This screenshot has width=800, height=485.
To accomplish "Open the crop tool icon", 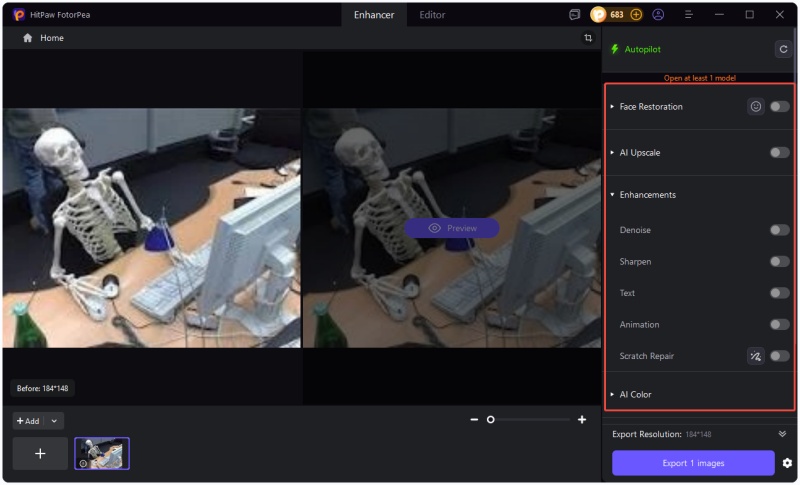I will point(588,38).
